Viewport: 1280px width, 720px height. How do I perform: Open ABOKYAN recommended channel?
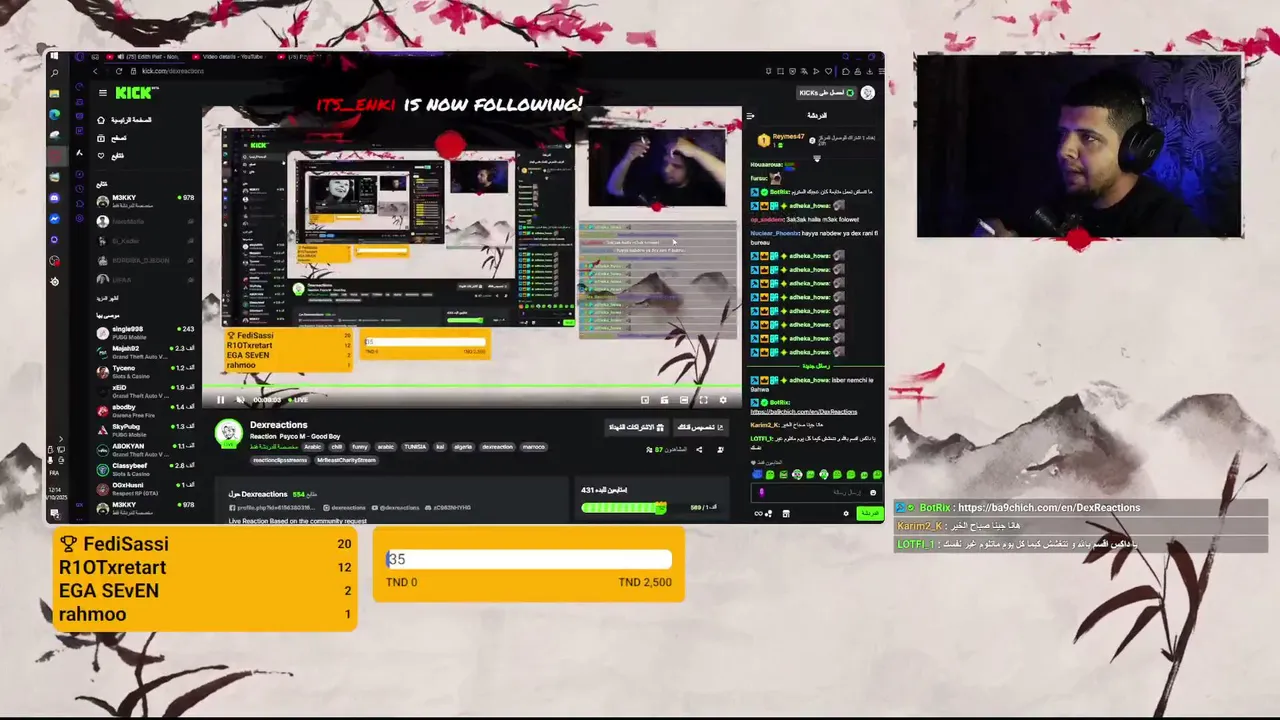[x=145, y=449]
